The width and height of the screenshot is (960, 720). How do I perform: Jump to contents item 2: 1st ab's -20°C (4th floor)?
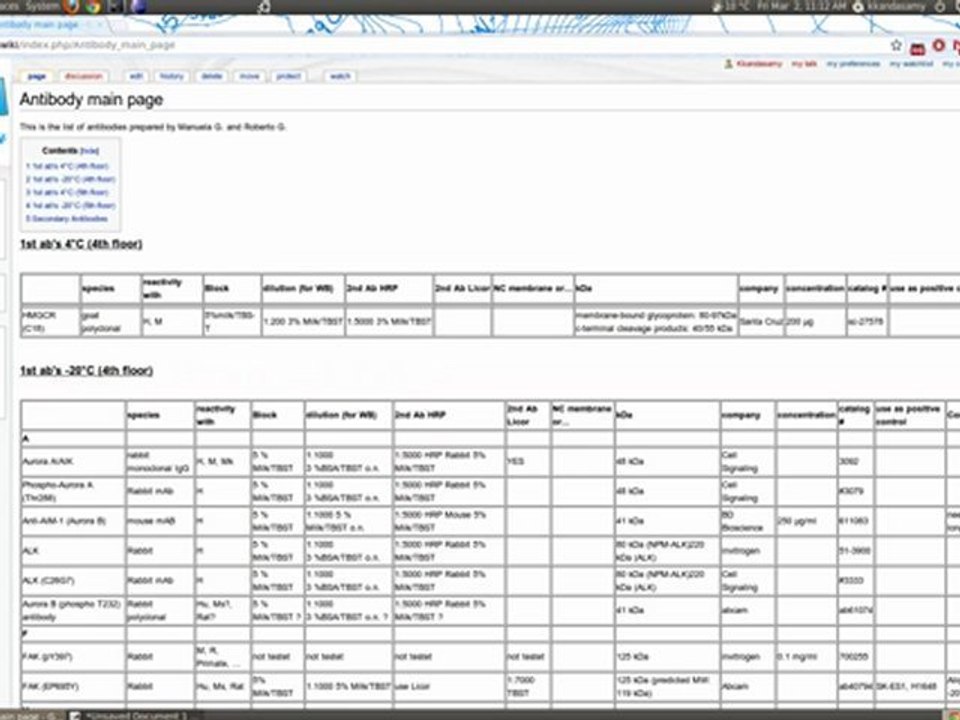click(70, 179)
